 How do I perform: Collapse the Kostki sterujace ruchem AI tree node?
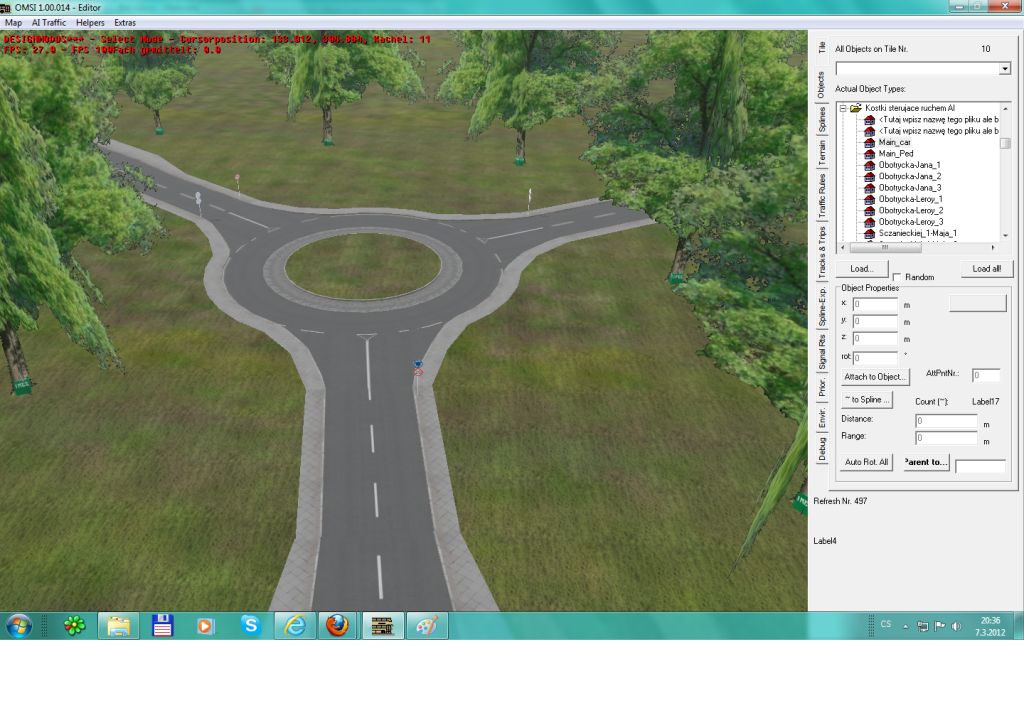click(843, 108)
